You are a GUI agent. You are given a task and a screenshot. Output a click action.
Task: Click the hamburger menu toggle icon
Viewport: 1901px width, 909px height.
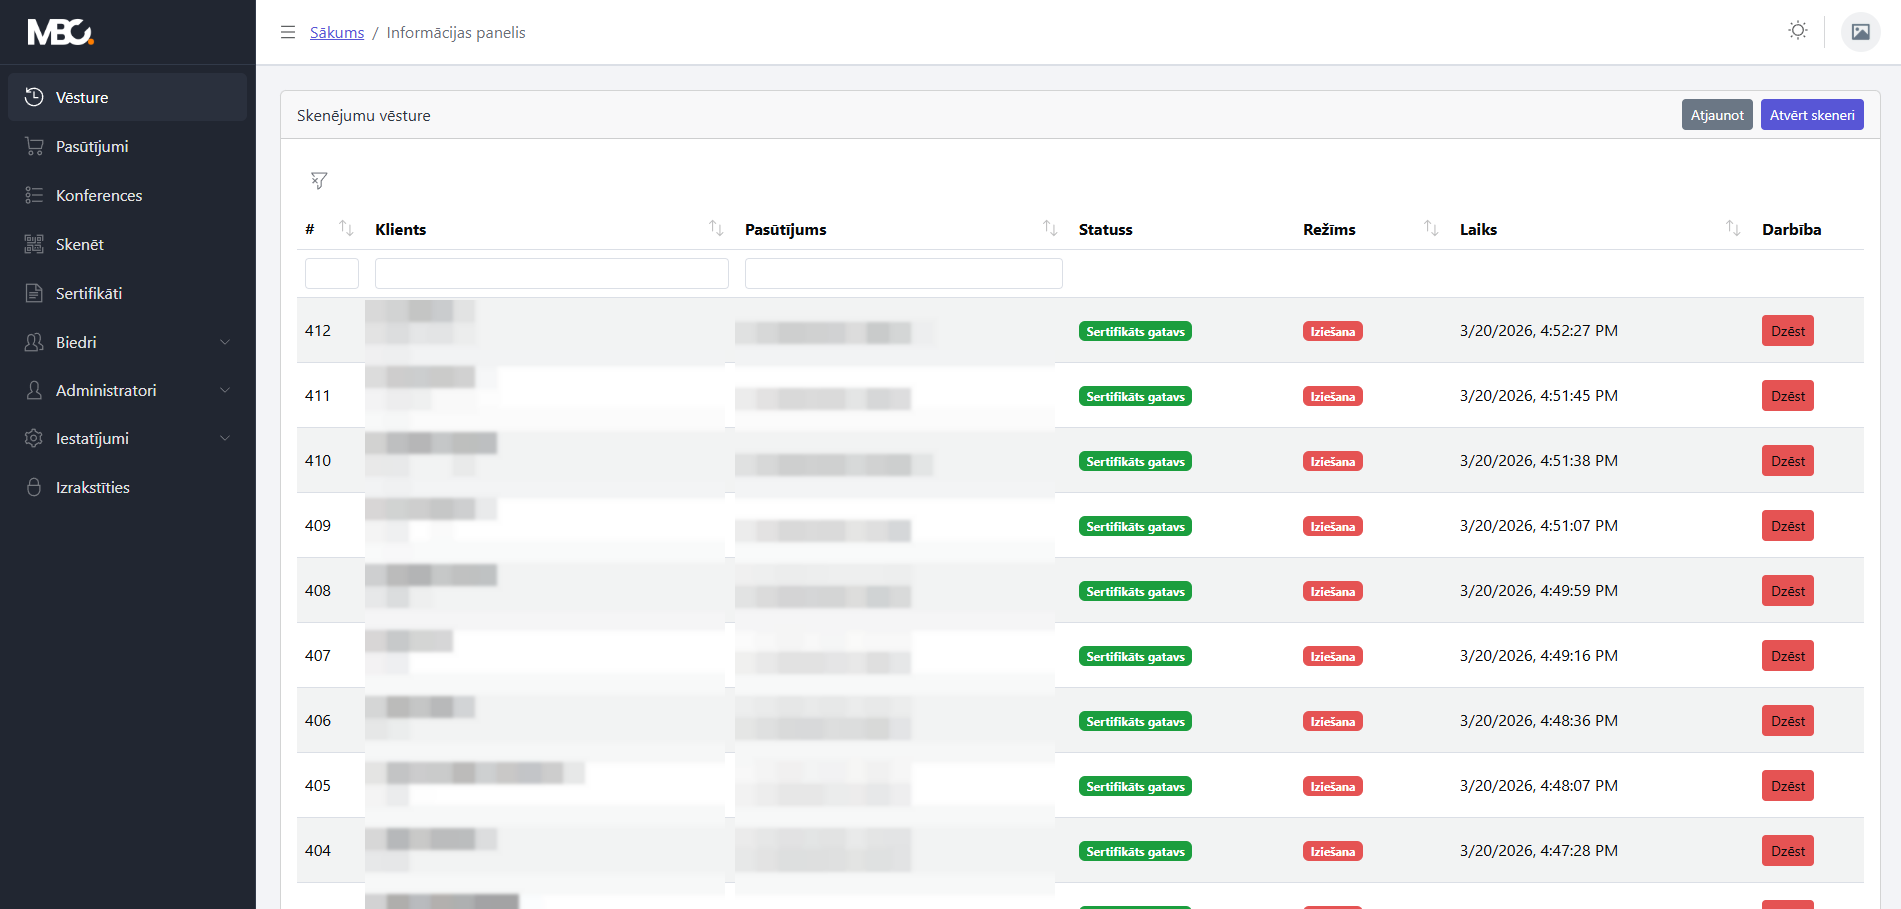click(x=288, y=32)
